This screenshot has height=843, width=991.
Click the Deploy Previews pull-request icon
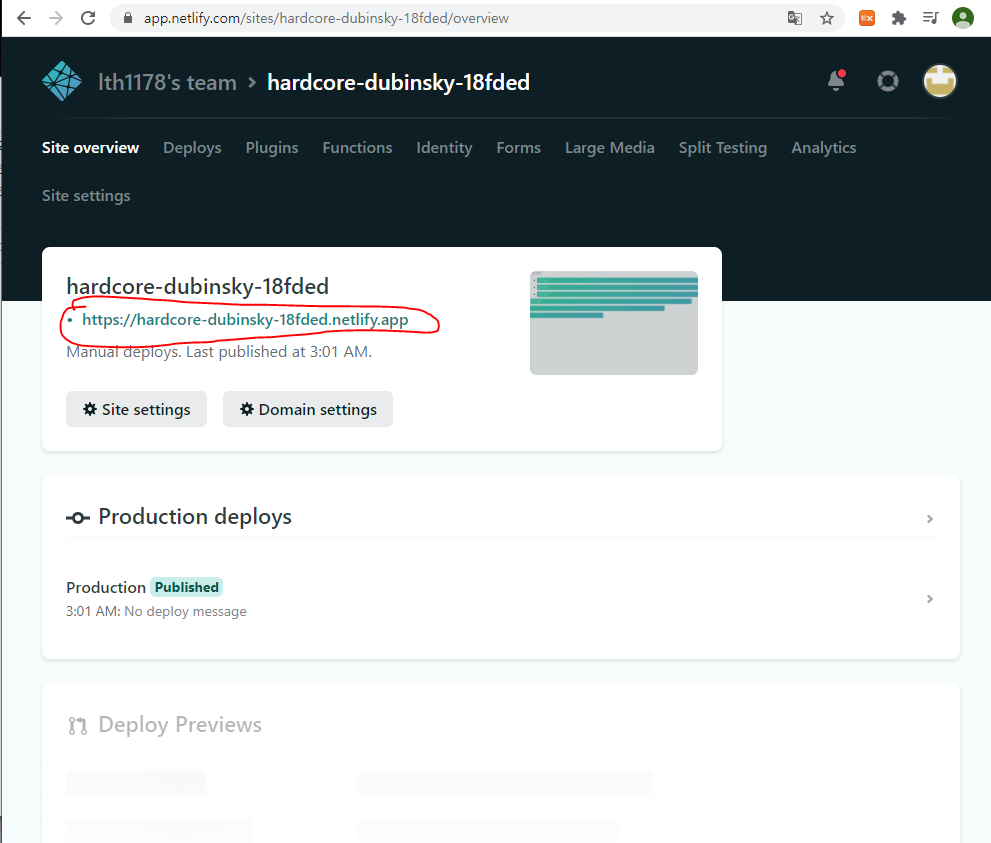click(78, 726)
